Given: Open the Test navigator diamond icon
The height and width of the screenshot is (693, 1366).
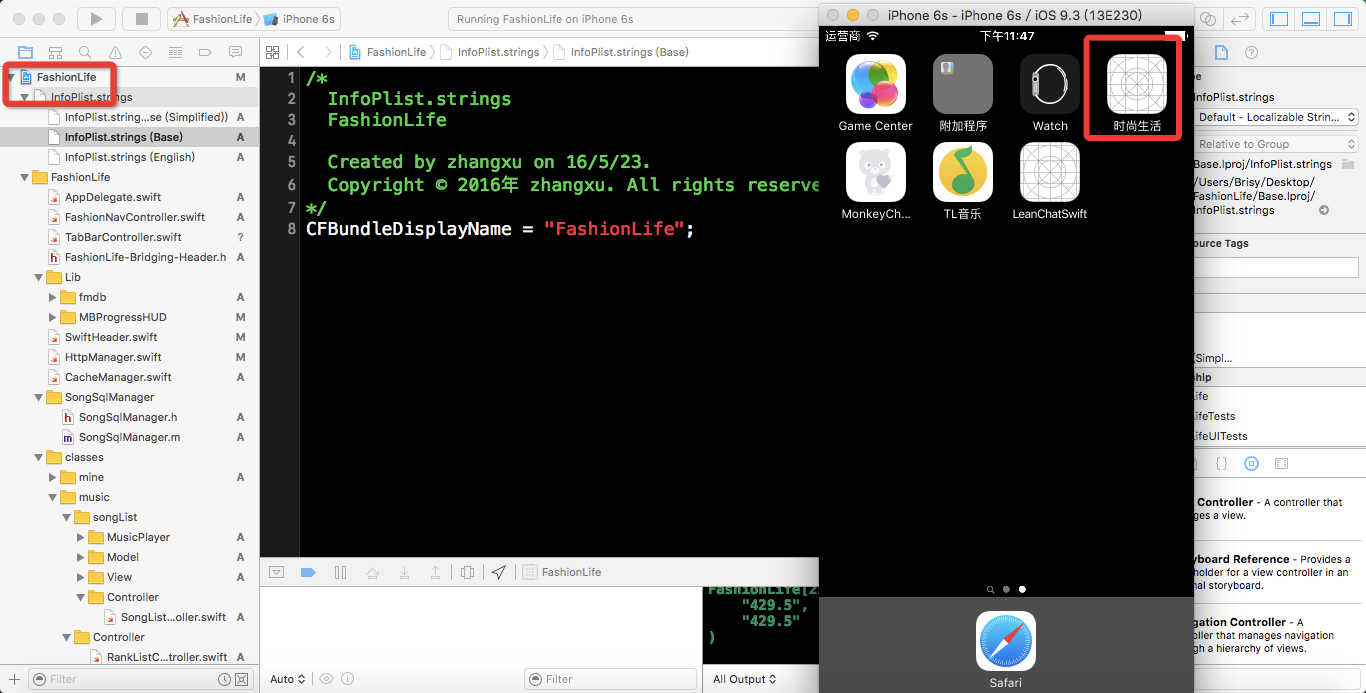Looking at the screenshot, I should click(146, 52).
